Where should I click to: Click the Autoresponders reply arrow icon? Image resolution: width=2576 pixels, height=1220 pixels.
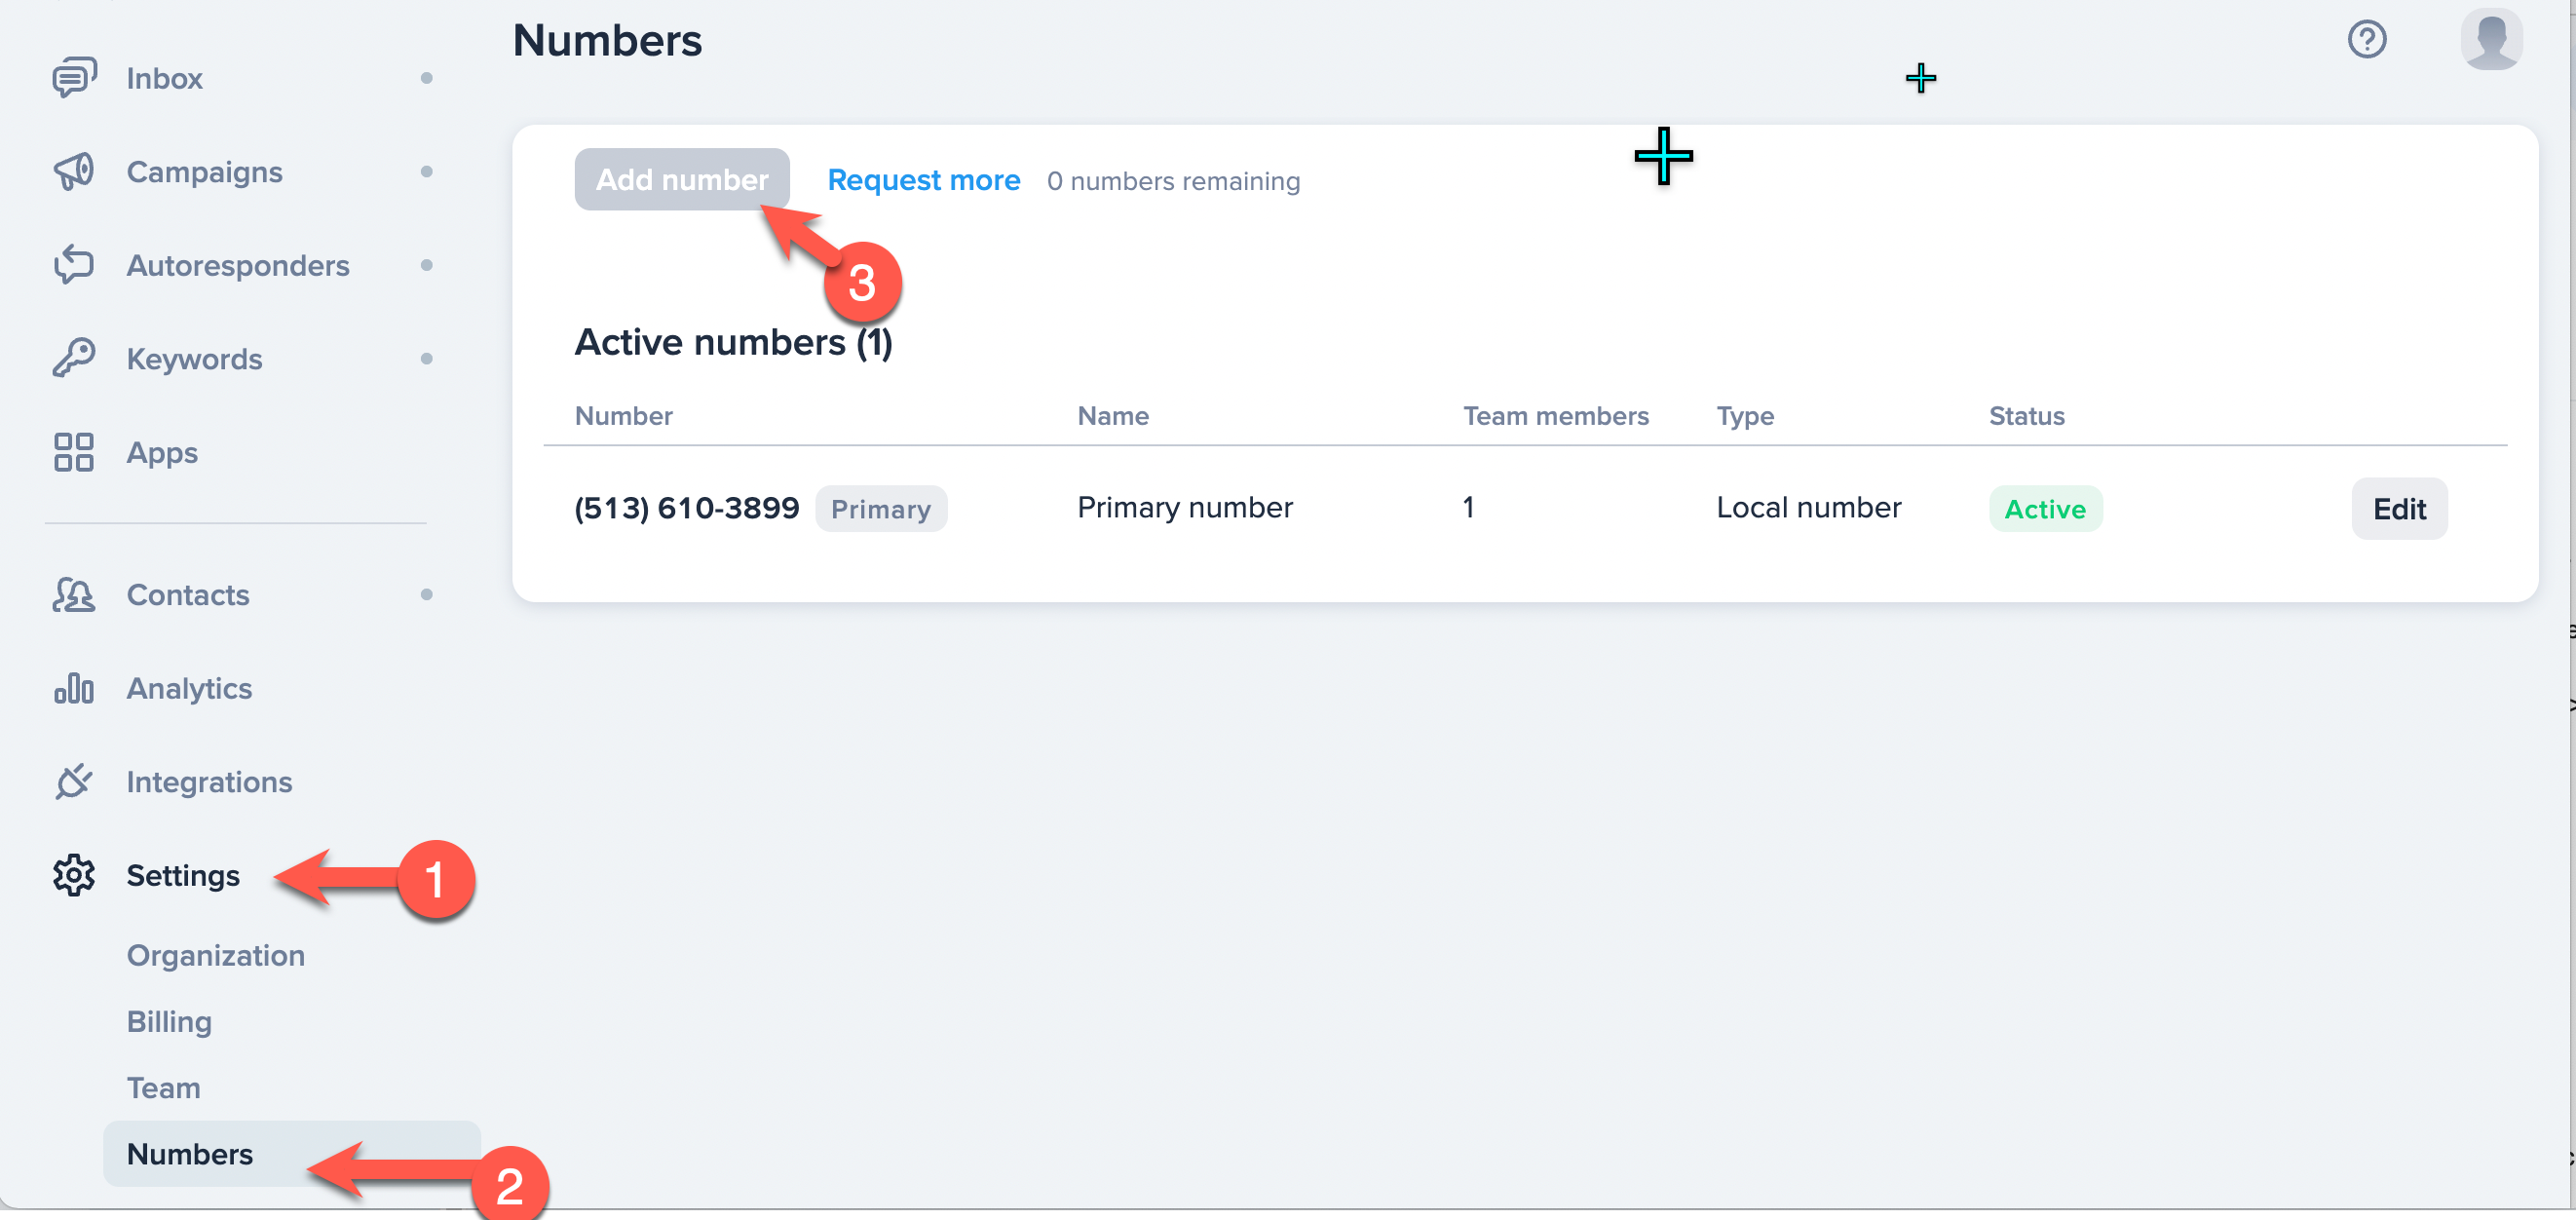(74, 264)
